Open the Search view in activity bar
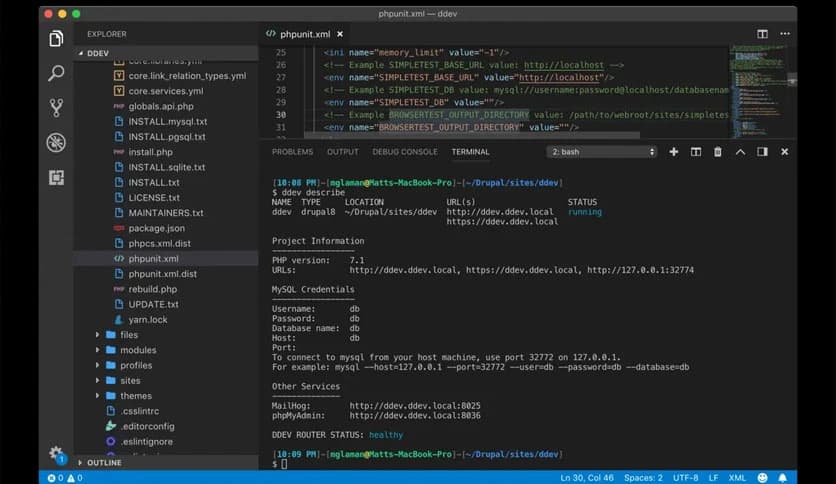Screen dimensions: 836x484 [x=56, y=73]
